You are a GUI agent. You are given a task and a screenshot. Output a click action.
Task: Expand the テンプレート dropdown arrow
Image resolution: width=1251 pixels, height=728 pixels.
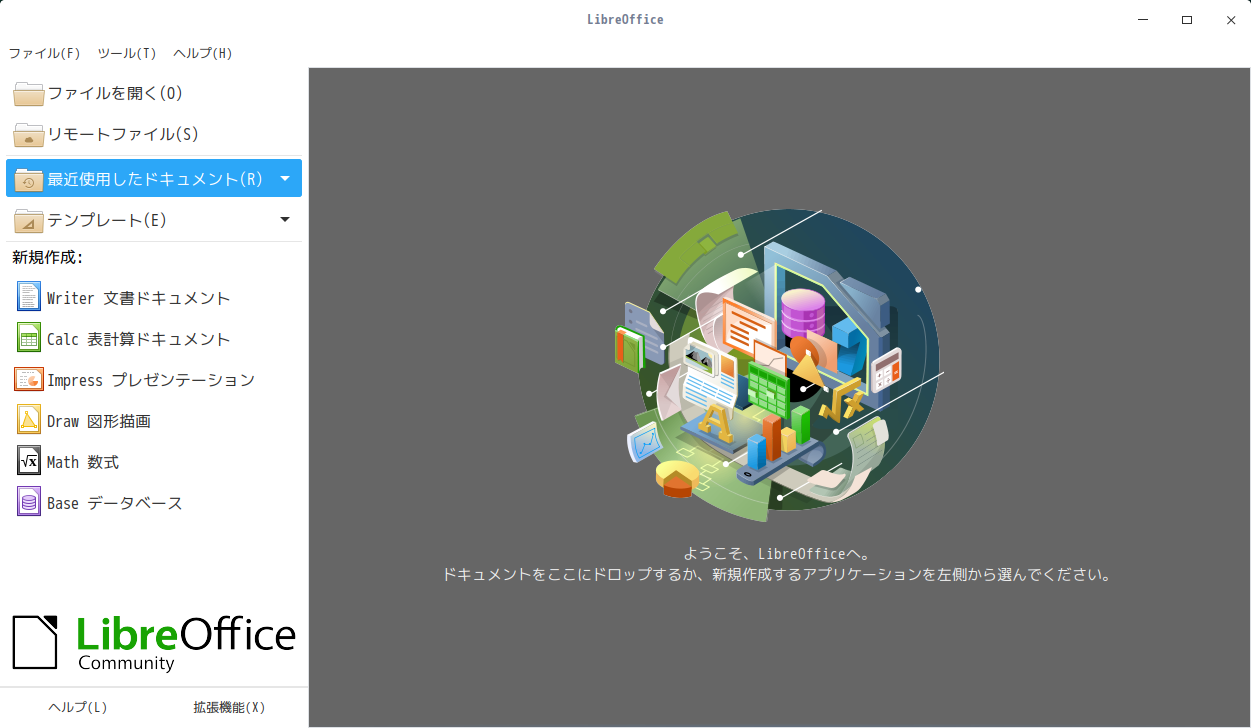285,220
